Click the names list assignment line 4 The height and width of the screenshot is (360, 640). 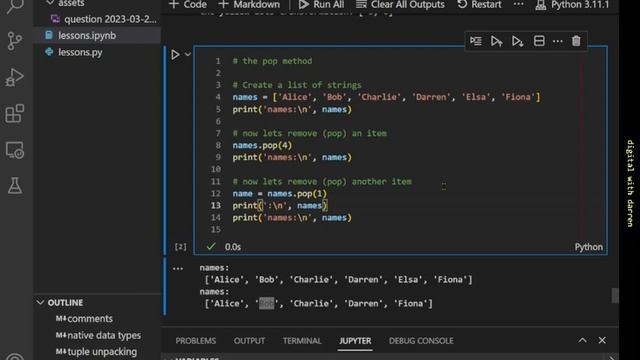point(386,97)
